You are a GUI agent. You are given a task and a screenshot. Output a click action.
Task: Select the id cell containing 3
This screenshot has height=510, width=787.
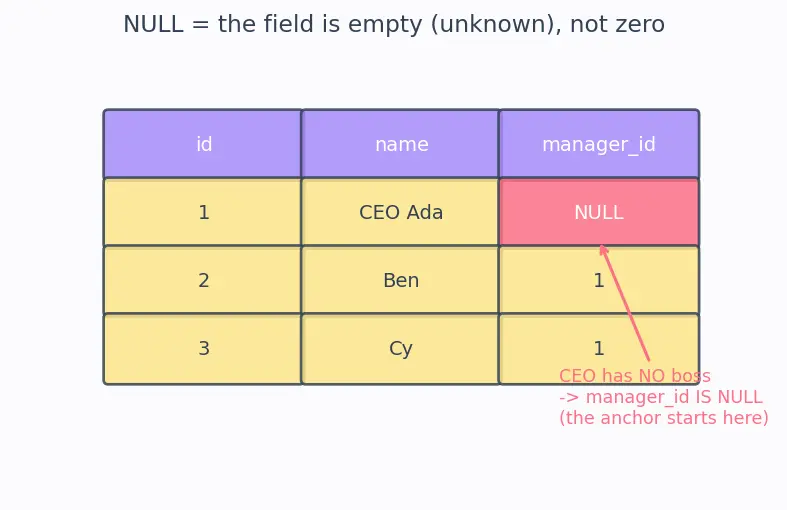click(x=203, y=349)
